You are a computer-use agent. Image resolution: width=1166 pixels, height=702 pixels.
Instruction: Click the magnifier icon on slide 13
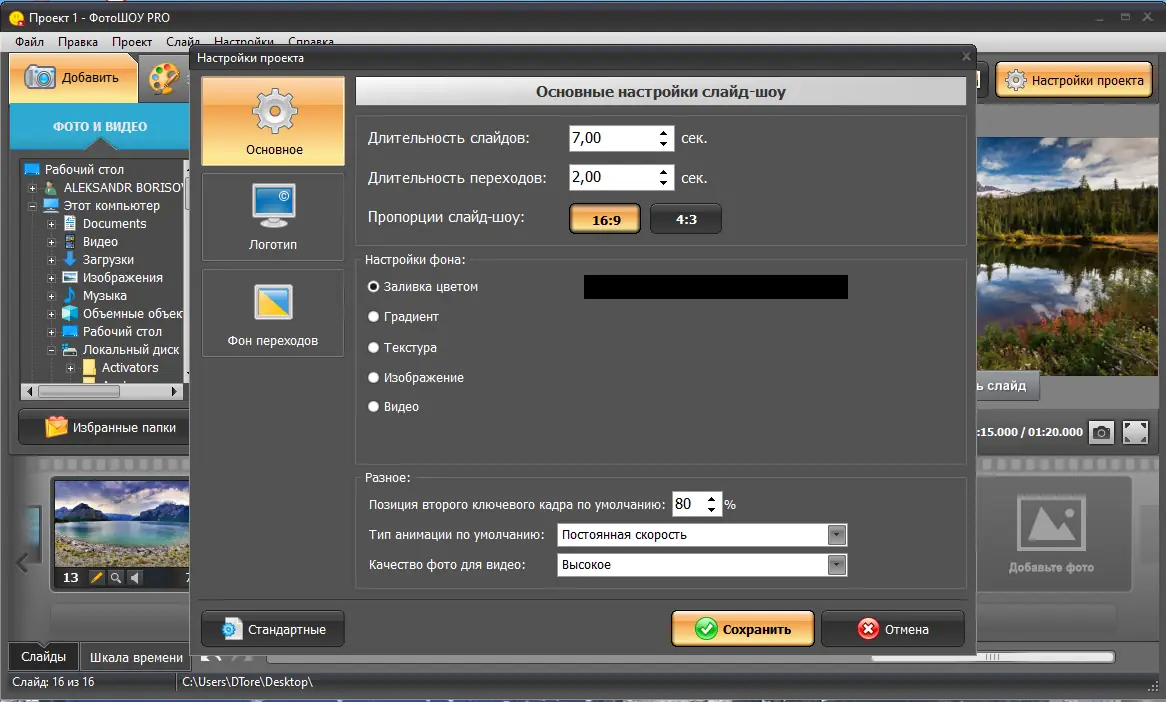tap(115, 577)
